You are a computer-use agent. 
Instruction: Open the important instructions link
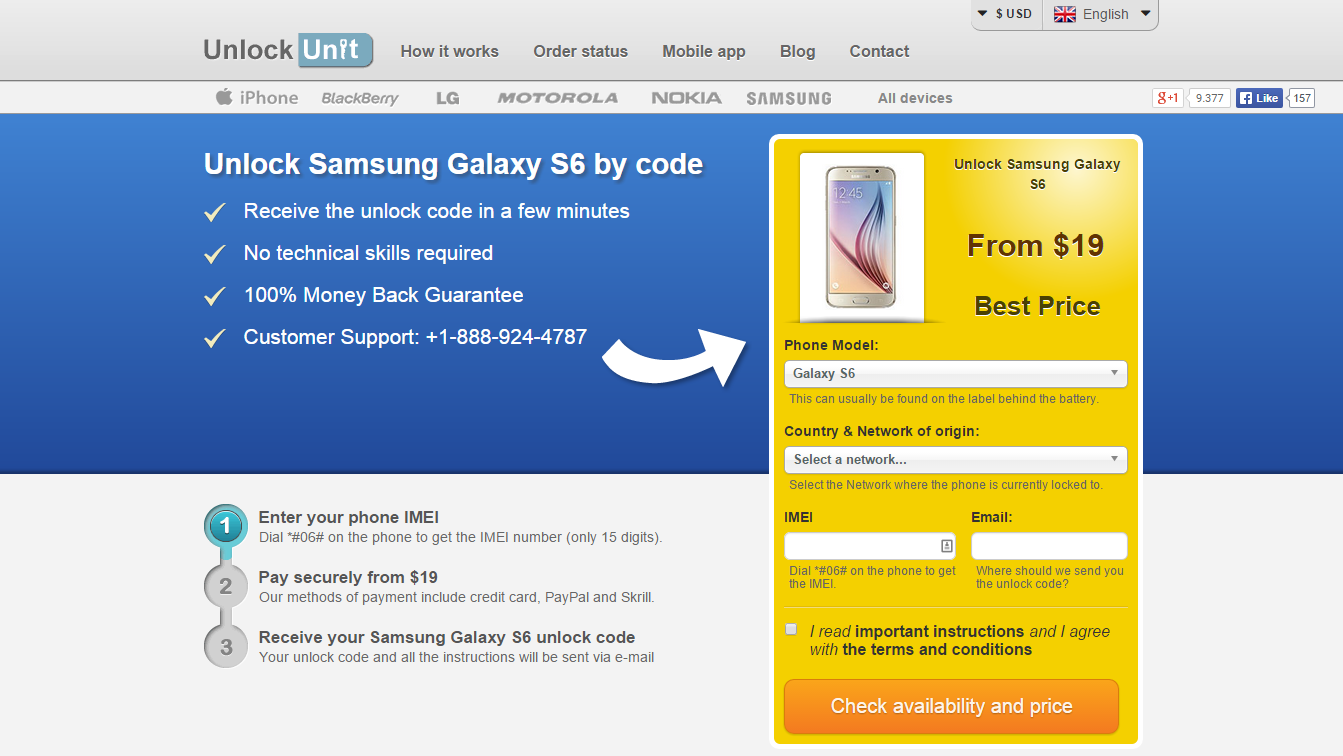[x=939, y=632]
